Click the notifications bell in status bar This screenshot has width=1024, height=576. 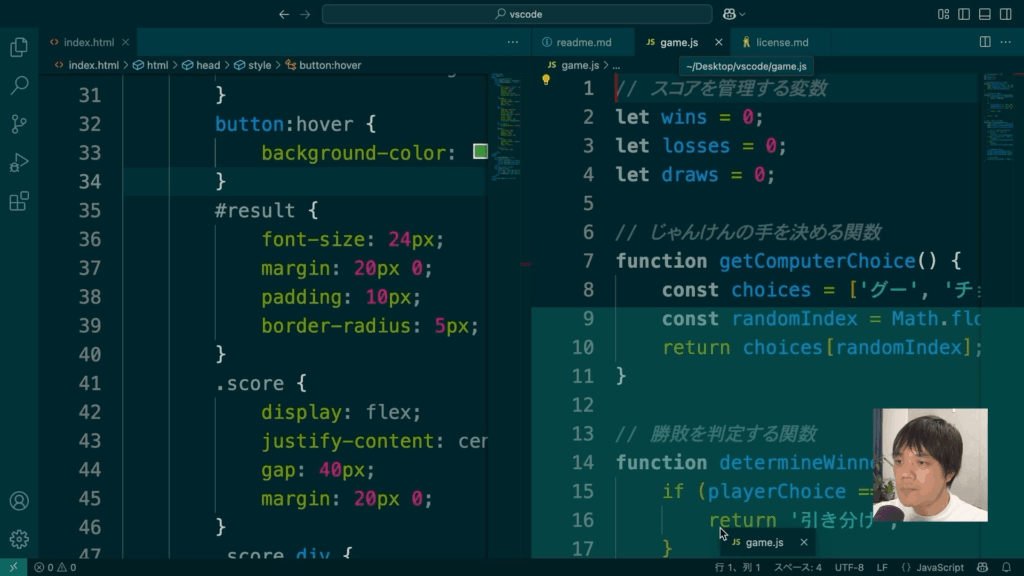click(1004, 567)
